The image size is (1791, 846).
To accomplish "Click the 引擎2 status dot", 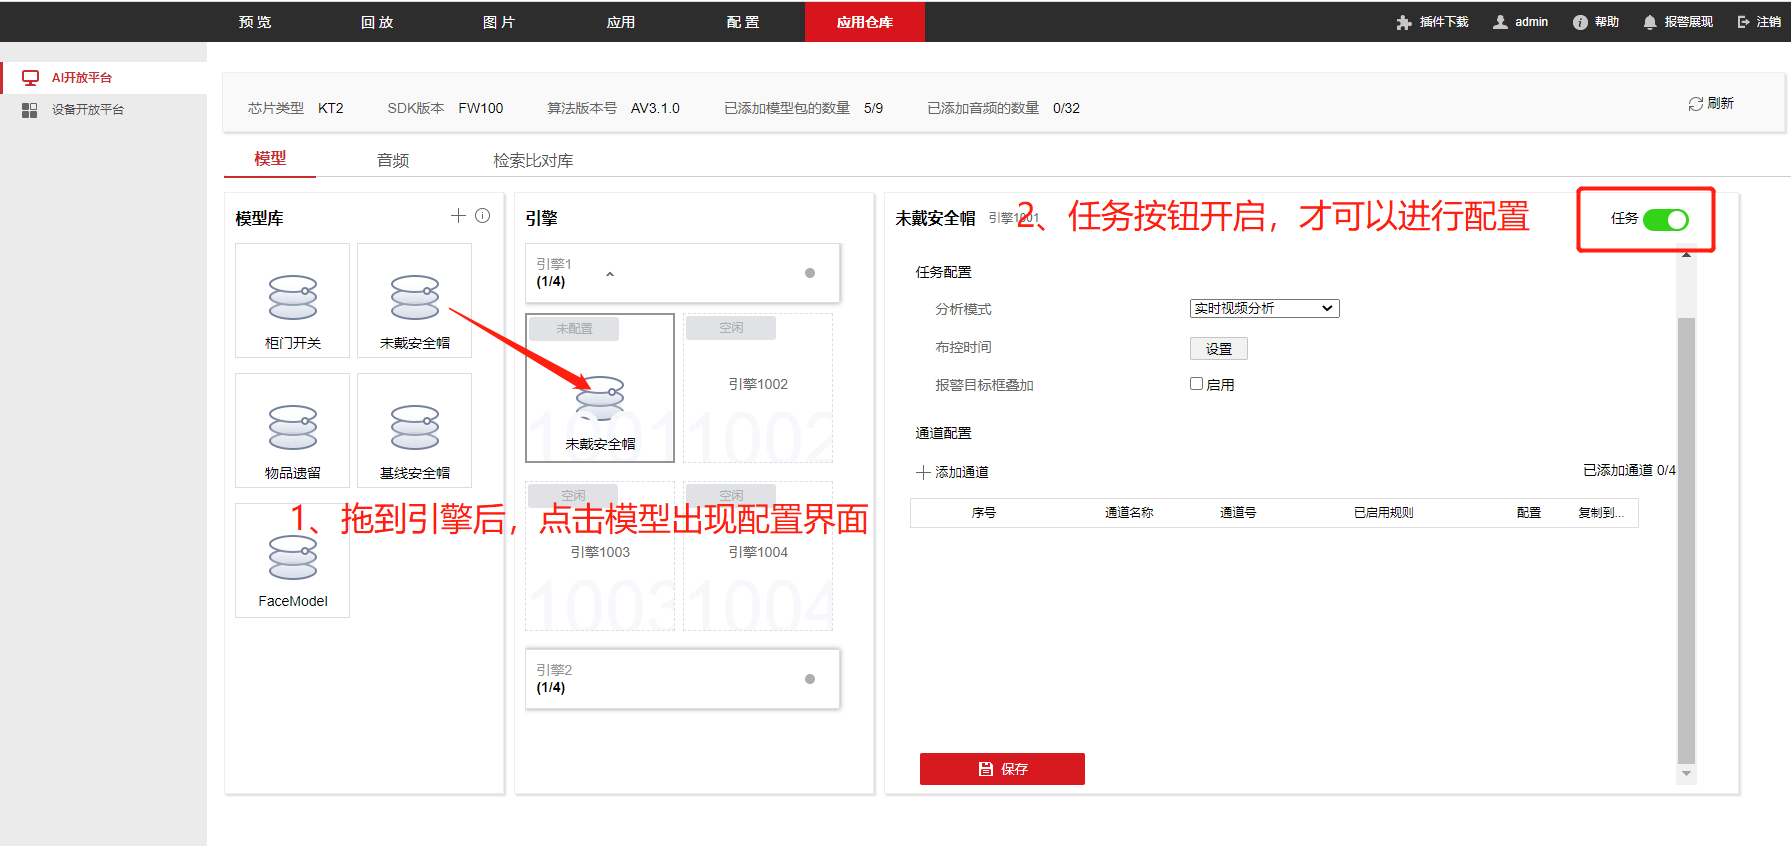I will coord(810,679).
